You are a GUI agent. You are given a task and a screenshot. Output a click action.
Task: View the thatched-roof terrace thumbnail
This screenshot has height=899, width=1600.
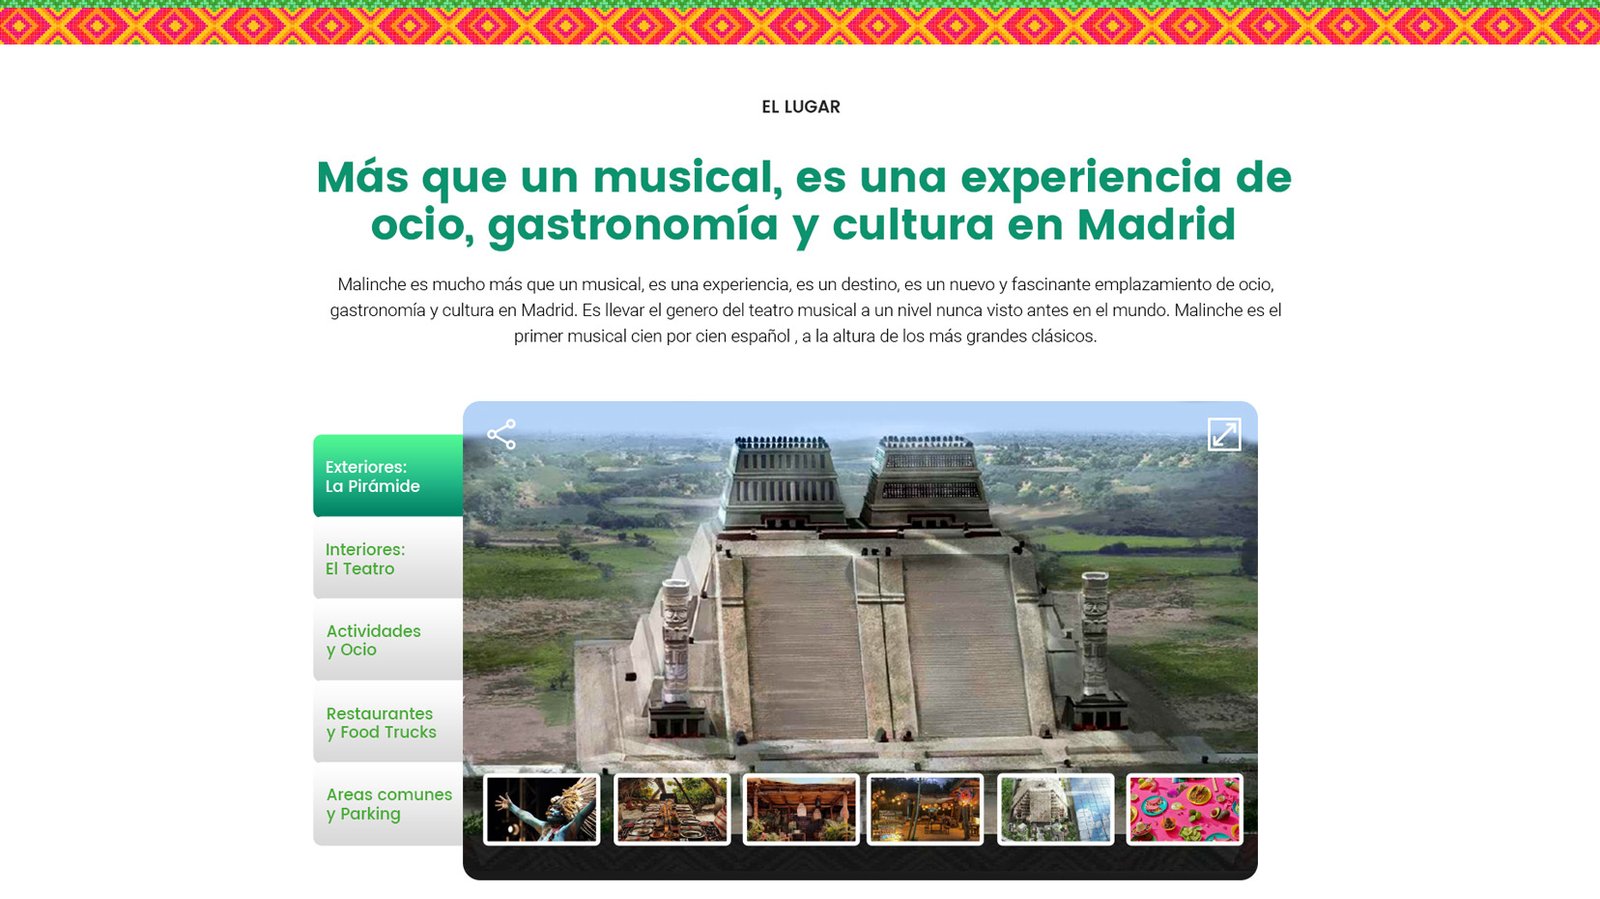click(801, 809)
